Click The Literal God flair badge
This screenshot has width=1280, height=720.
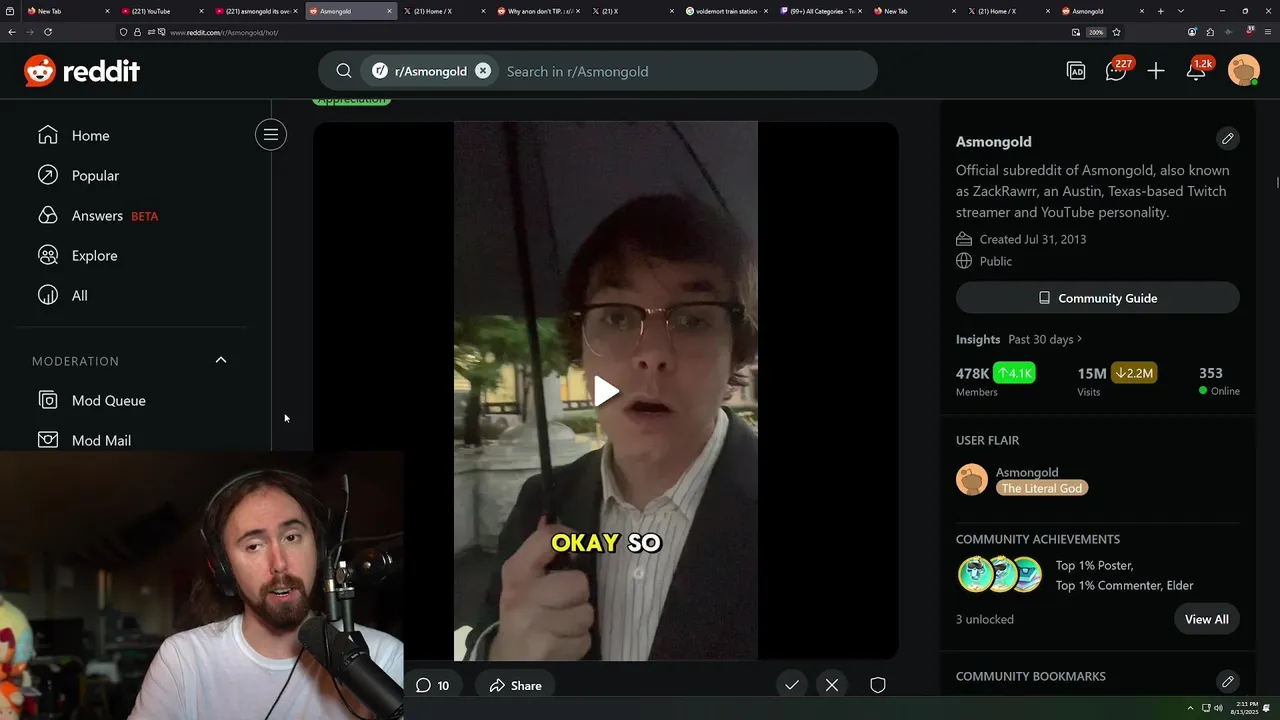(x=1042, y=488)
